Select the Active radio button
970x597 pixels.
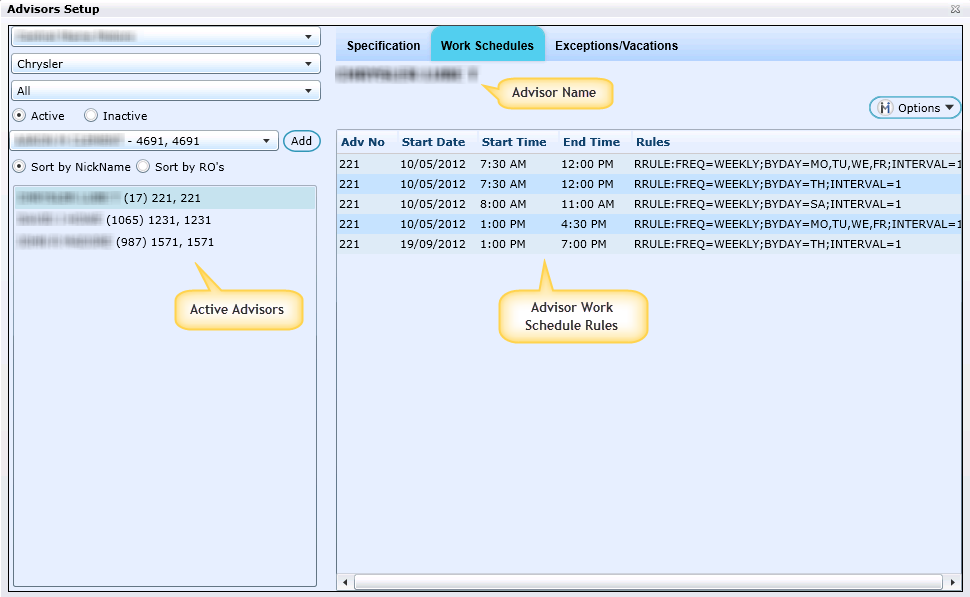19,116
